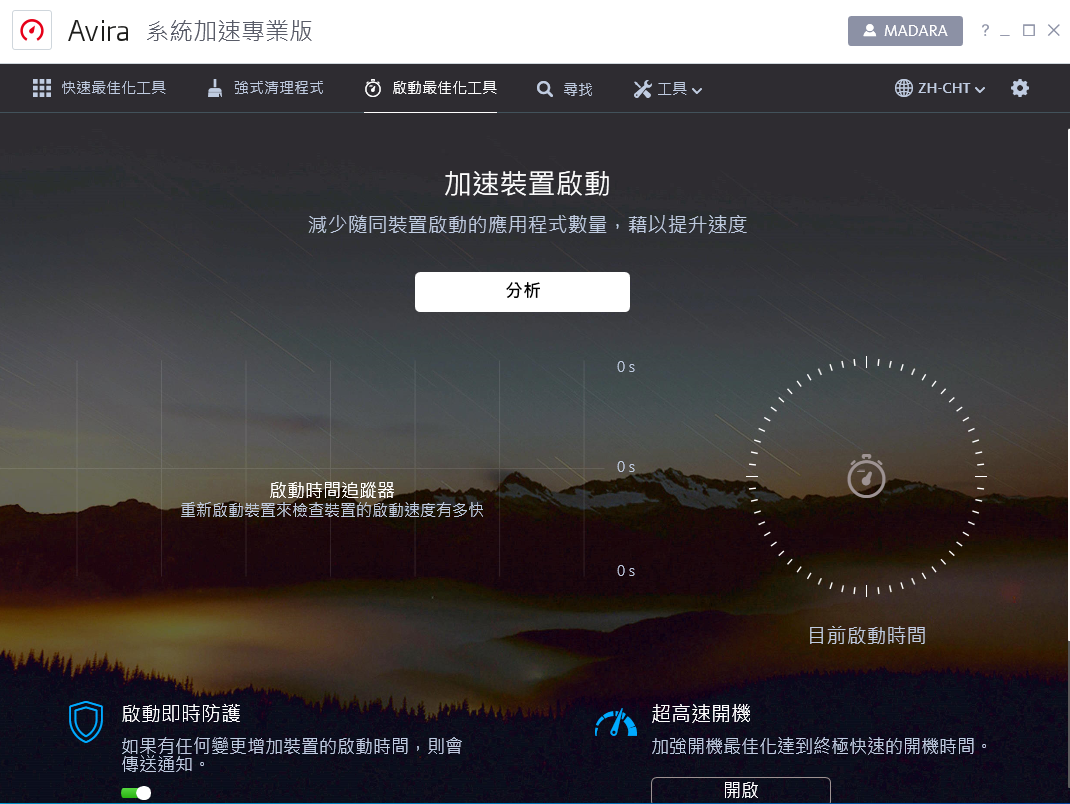Viewport: 1070px width, 804px height.
Task: Click the 開啟 button for 超高速開機
Action: 740,790
